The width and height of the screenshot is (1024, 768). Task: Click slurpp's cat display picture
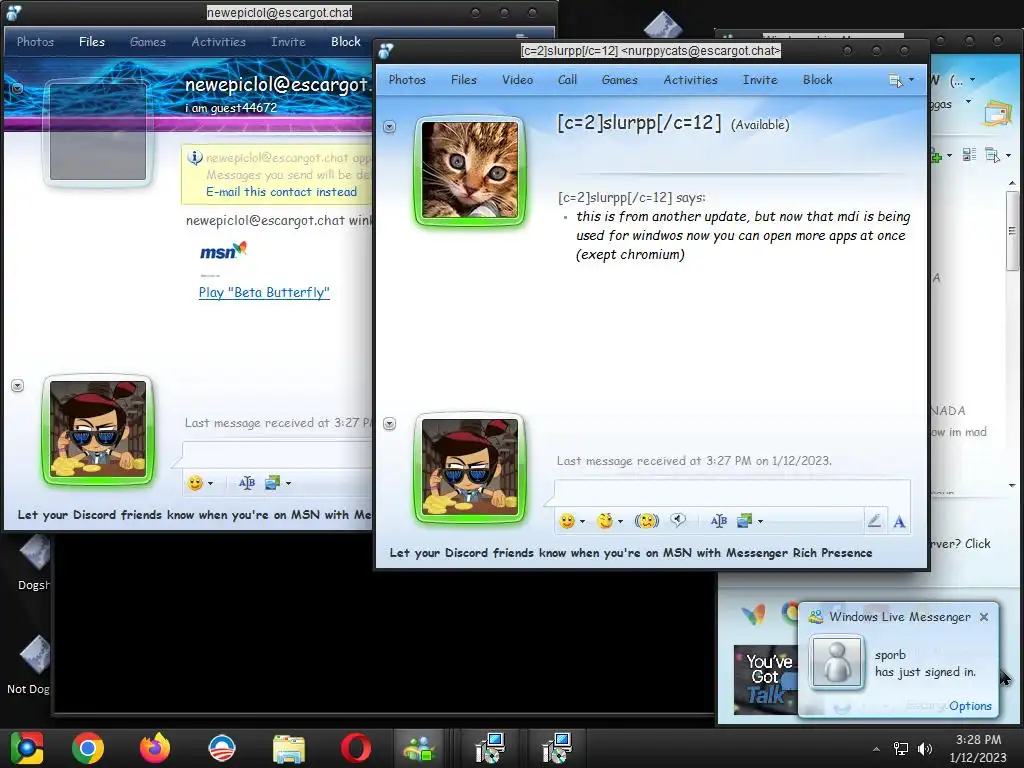[470, 170]
